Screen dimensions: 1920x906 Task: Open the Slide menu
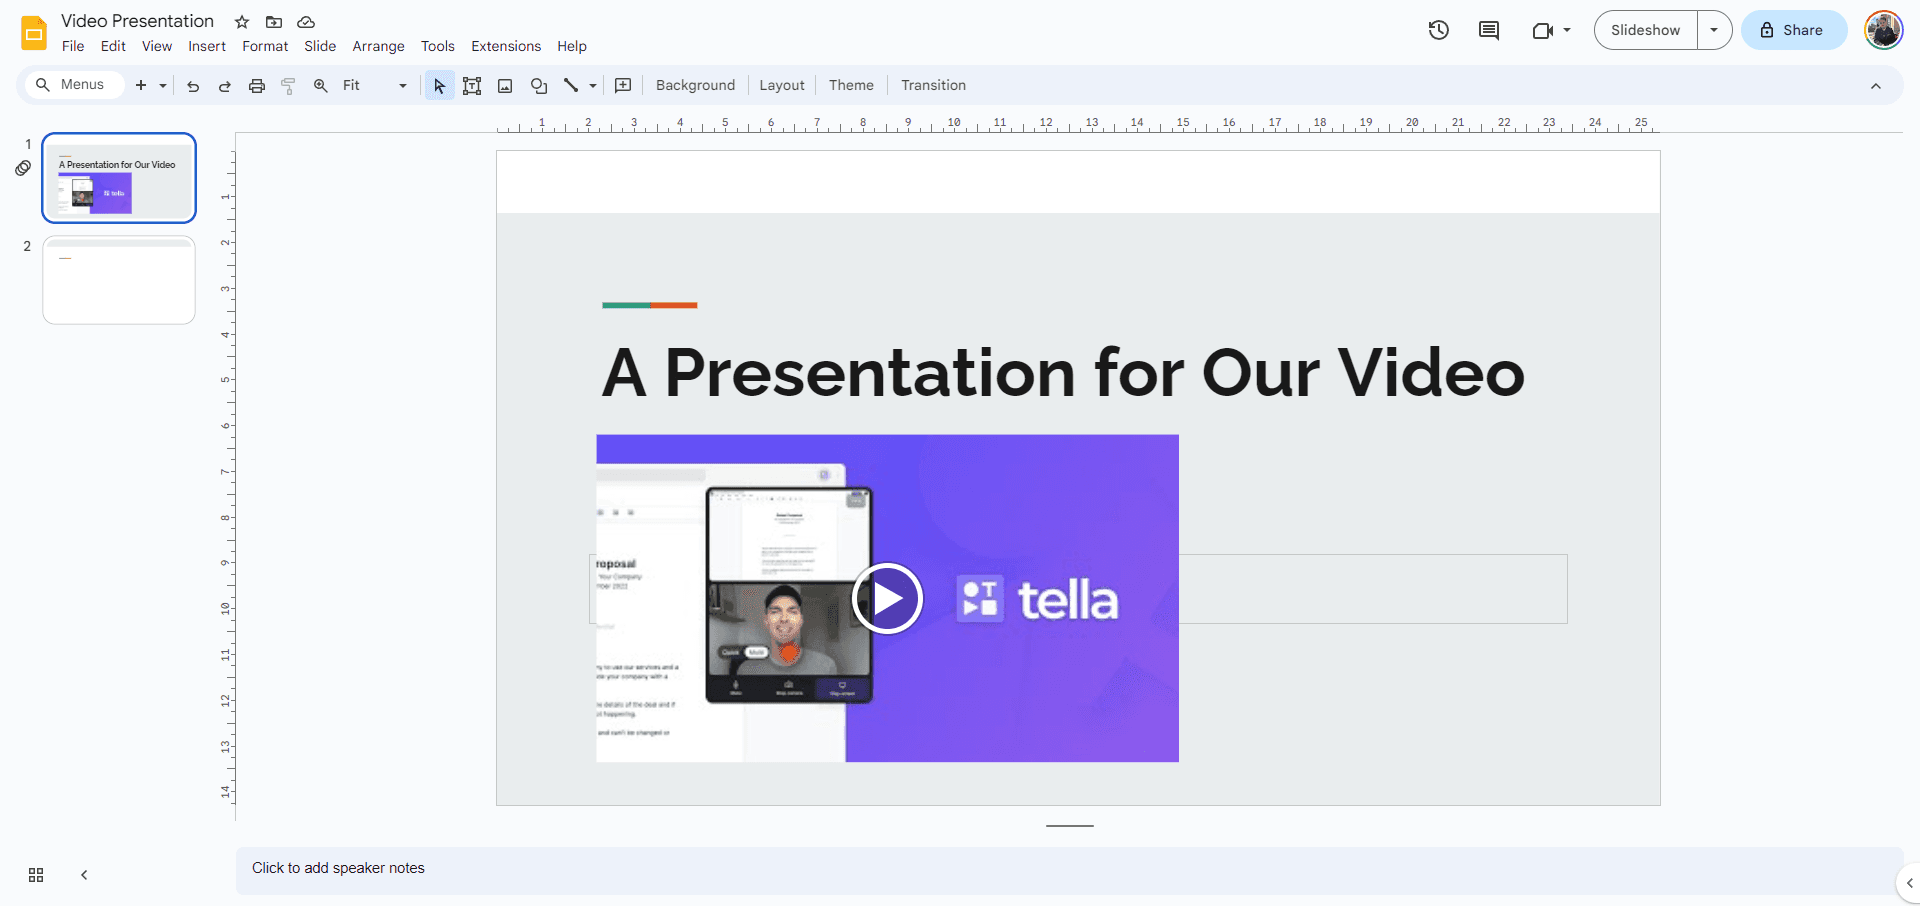coord(320,46)
